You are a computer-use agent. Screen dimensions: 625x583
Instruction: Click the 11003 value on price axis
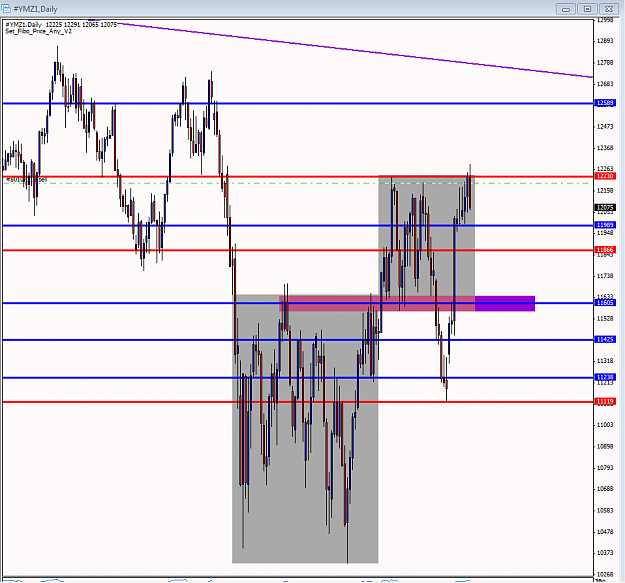click(x=605, y=425)
